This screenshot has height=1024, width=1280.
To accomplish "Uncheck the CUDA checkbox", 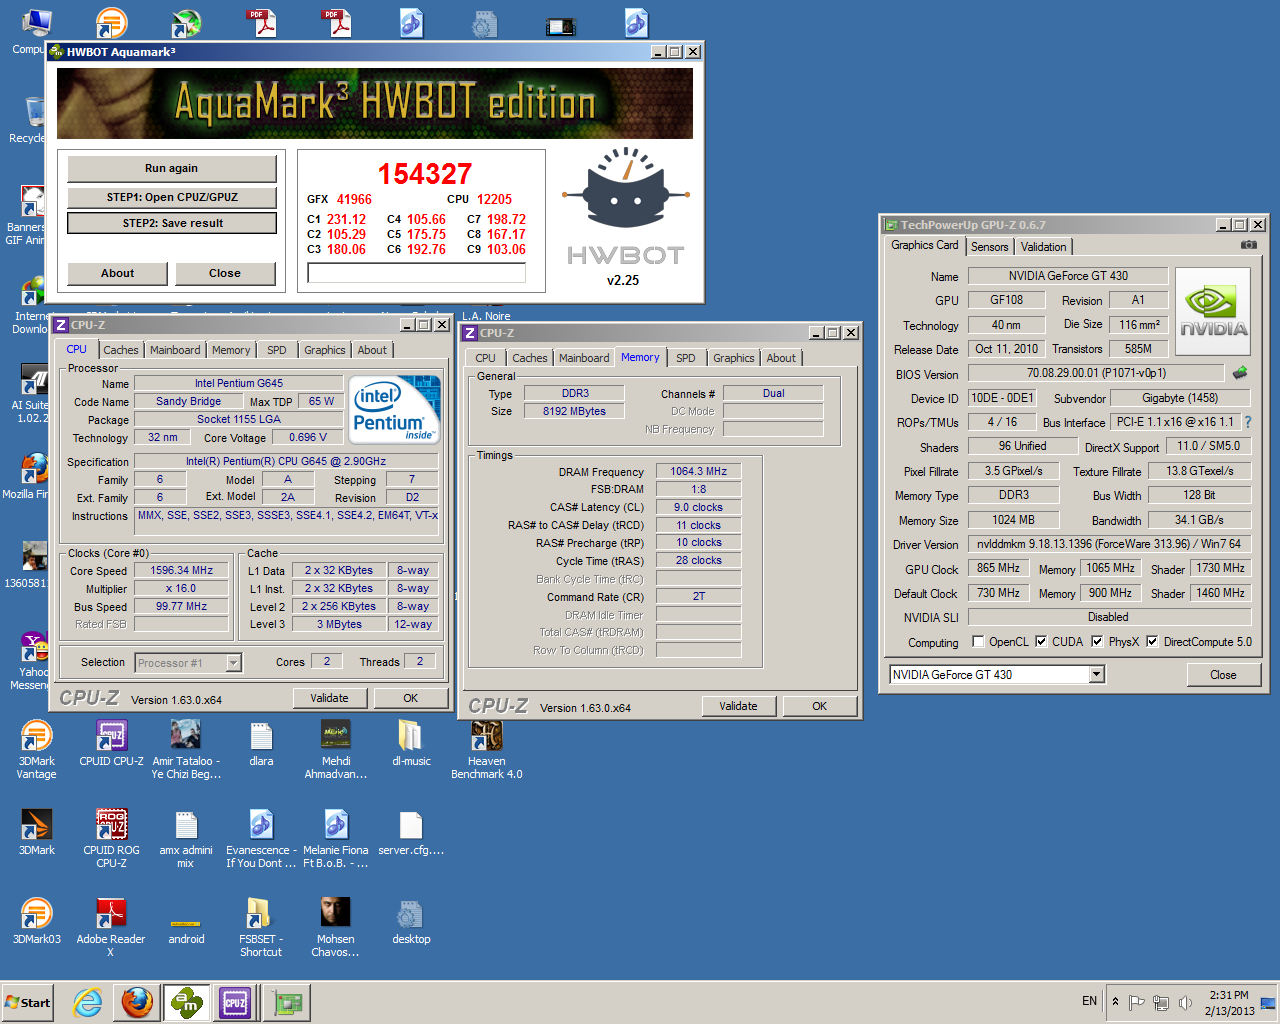I will point(1041,642).
